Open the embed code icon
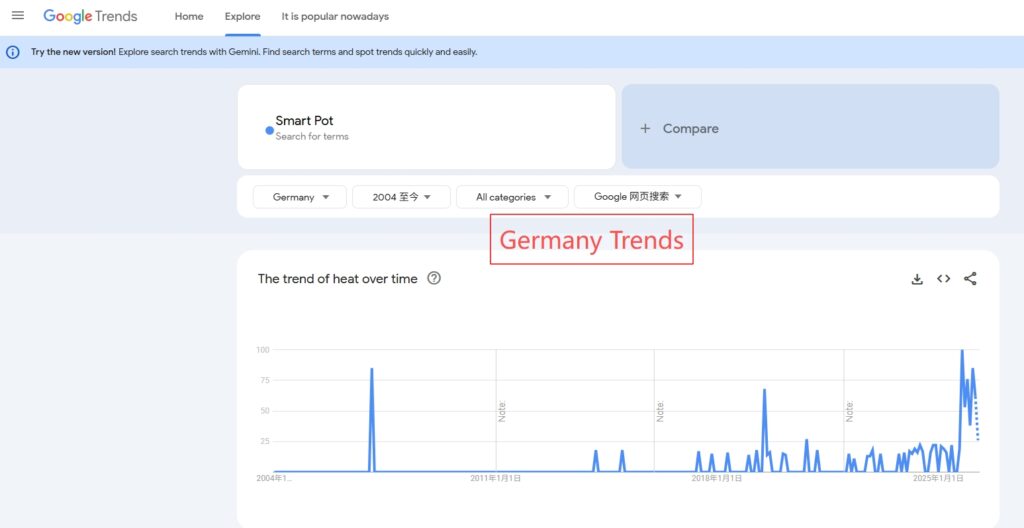1024x528 pixels. (943, 279)
